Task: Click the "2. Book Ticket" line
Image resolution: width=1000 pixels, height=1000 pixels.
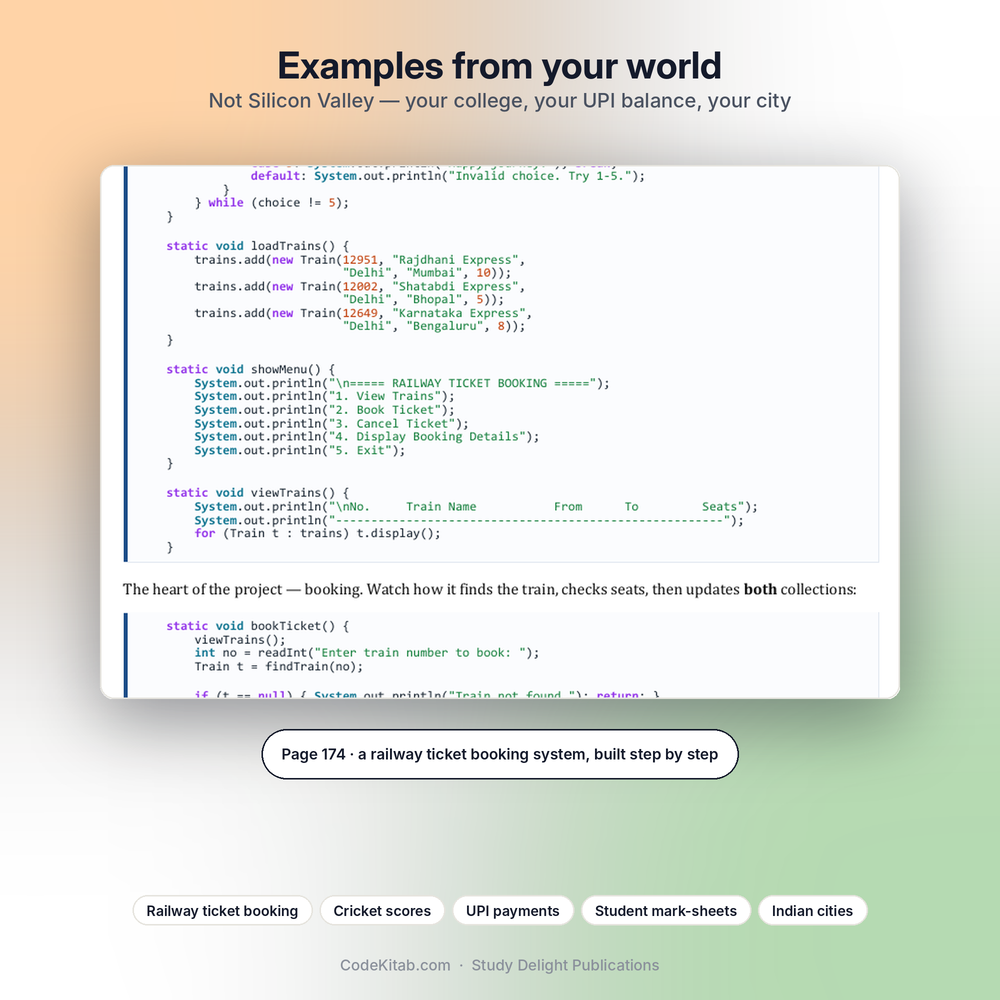Action: click(x=325, y=410)
